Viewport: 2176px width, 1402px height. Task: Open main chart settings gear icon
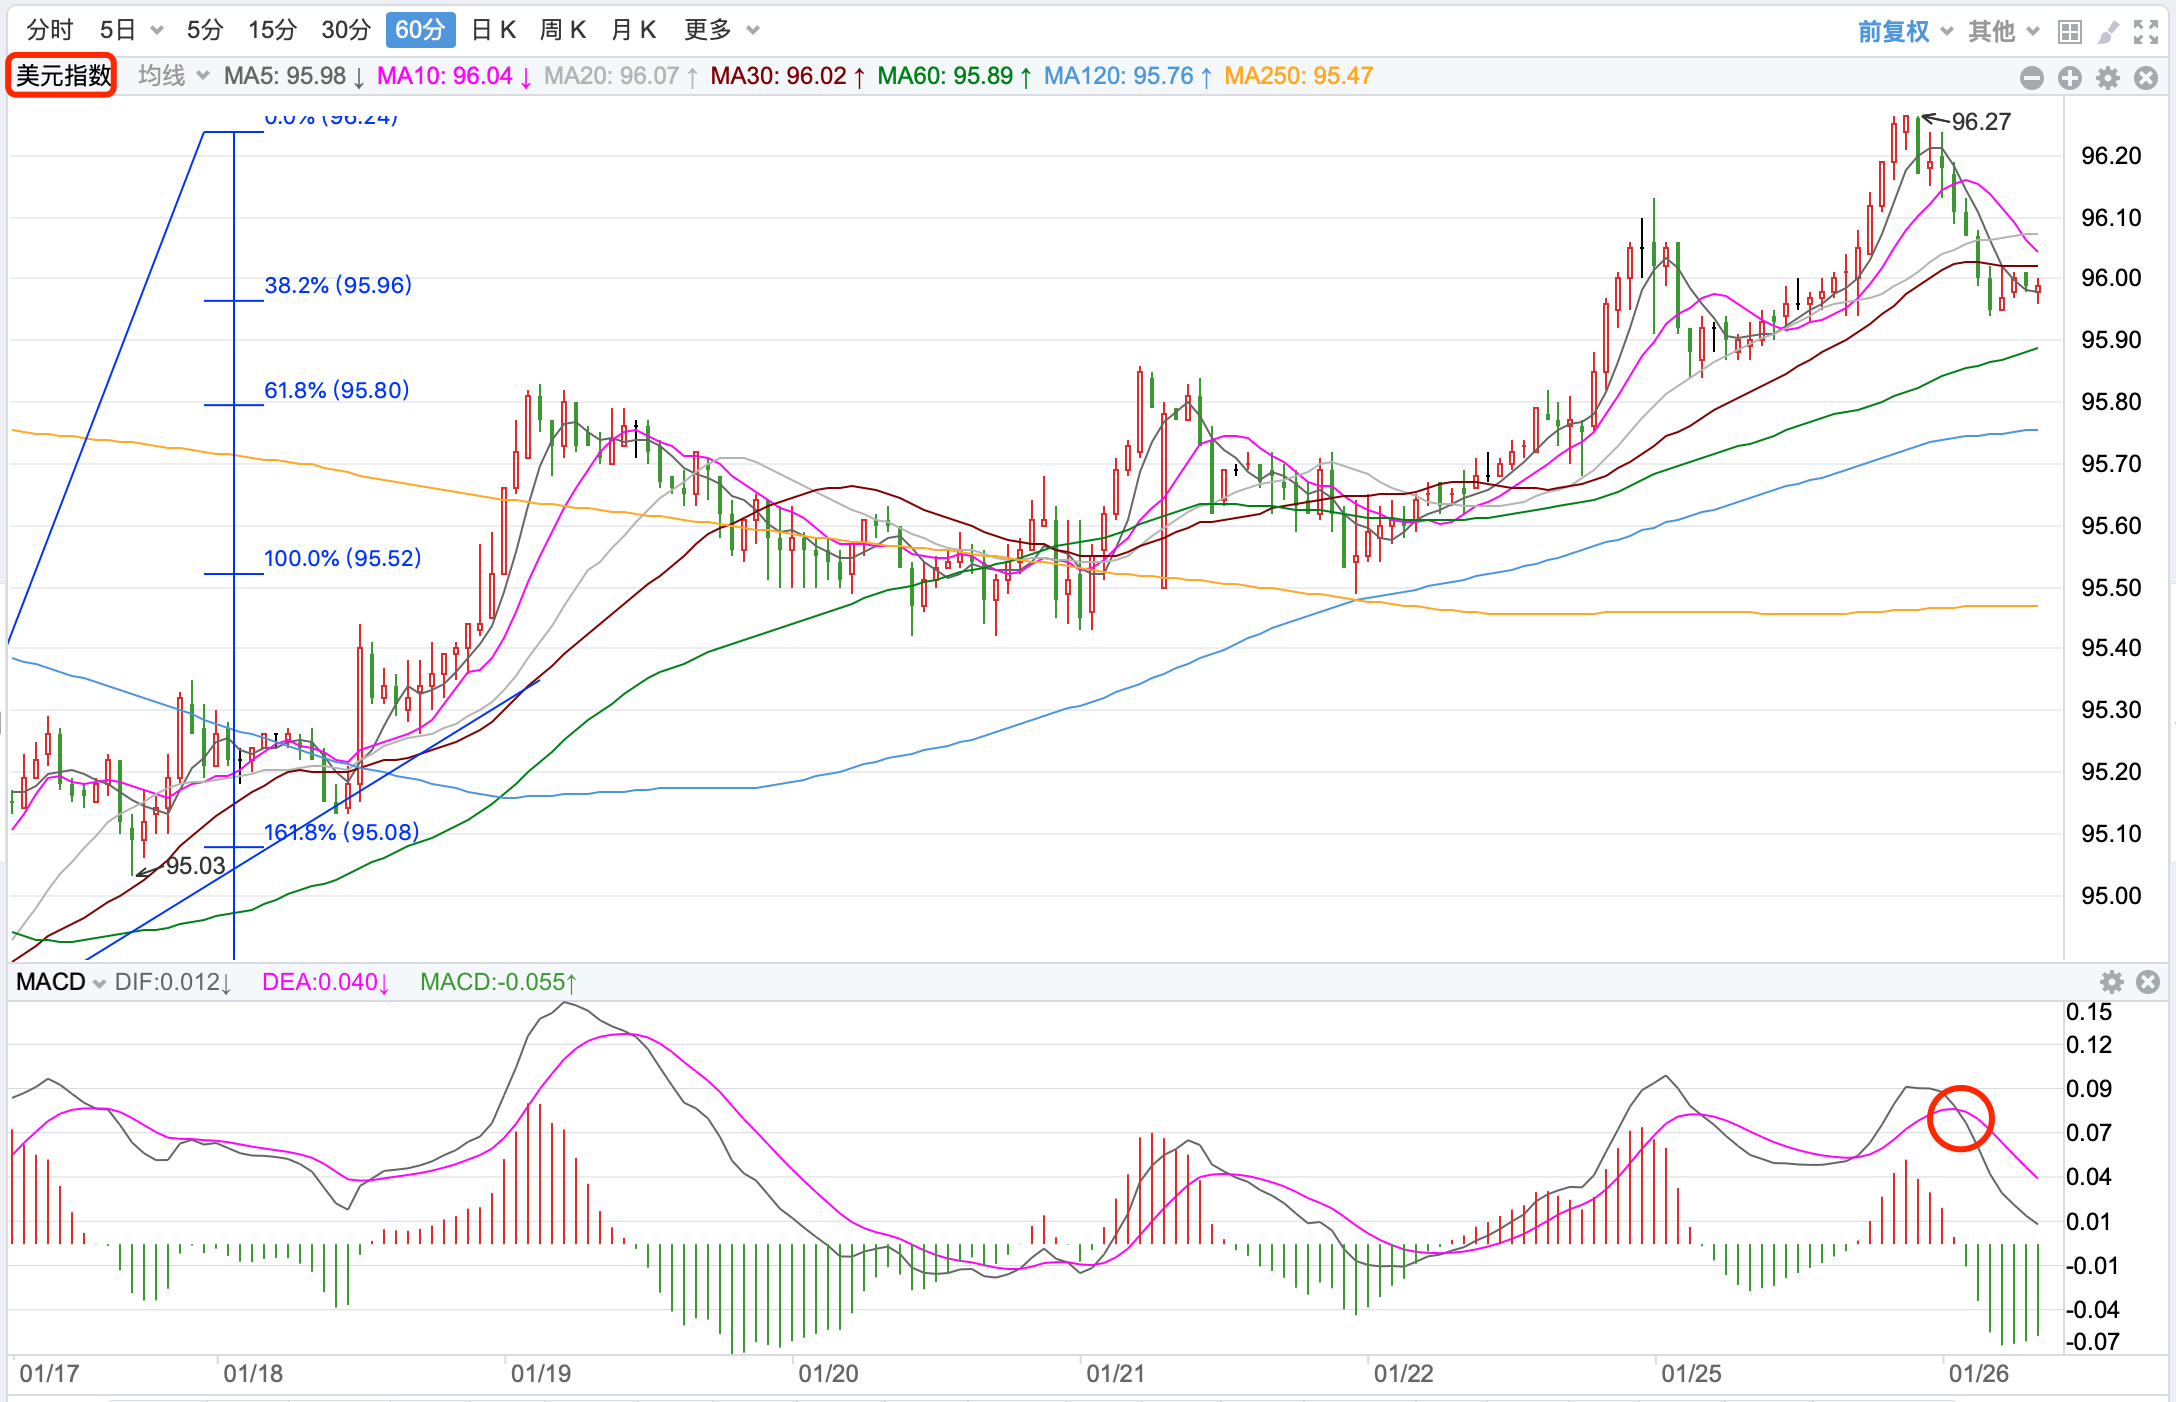[2108, 78]
